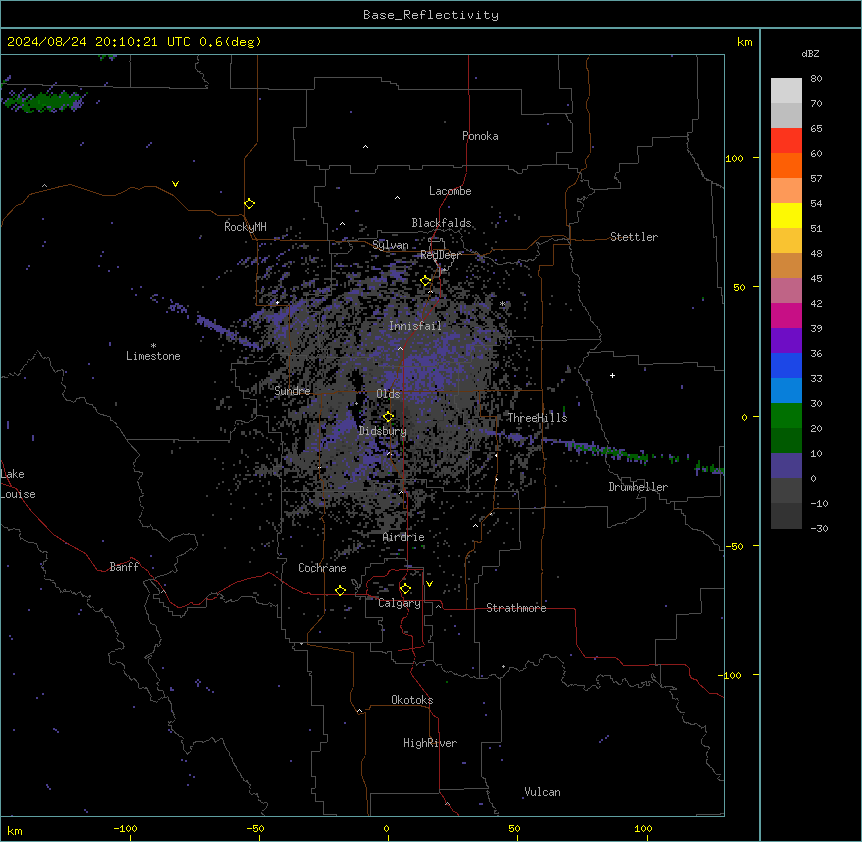The height and width of the screenshot is (842, 862).
Task: Select the purple 36-39 dBZ legend swatch
Action: click(786, 341)
